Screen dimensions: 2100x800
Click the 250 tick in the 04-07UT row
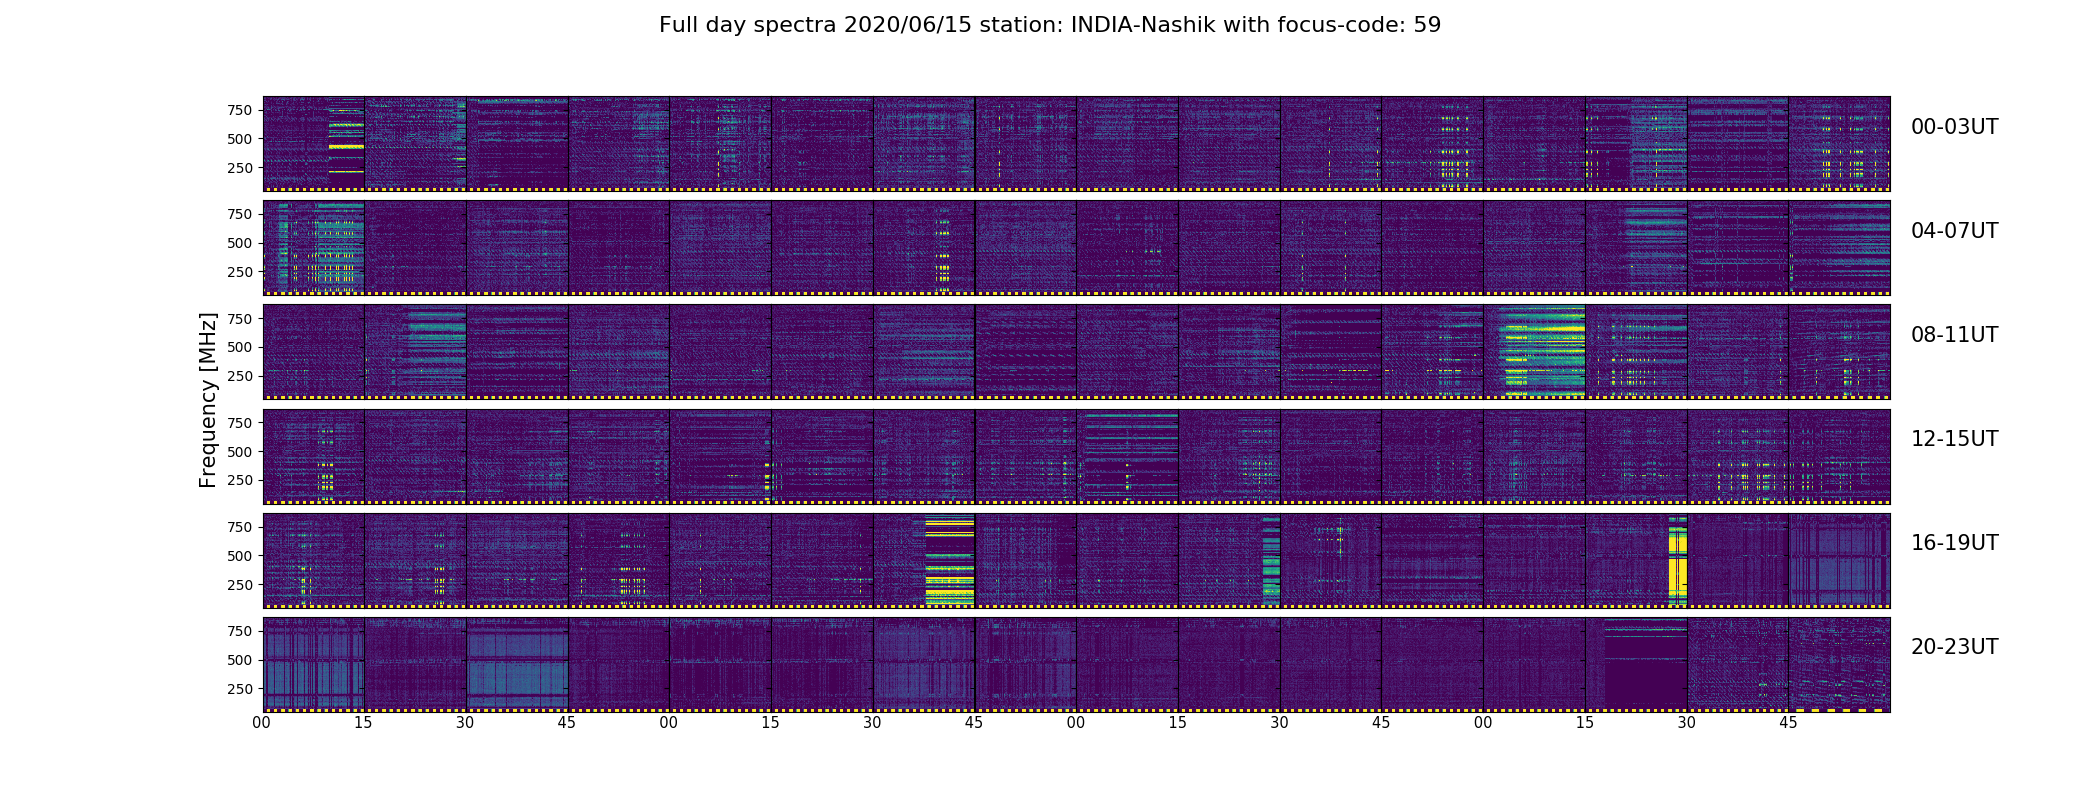pos(239,272)
